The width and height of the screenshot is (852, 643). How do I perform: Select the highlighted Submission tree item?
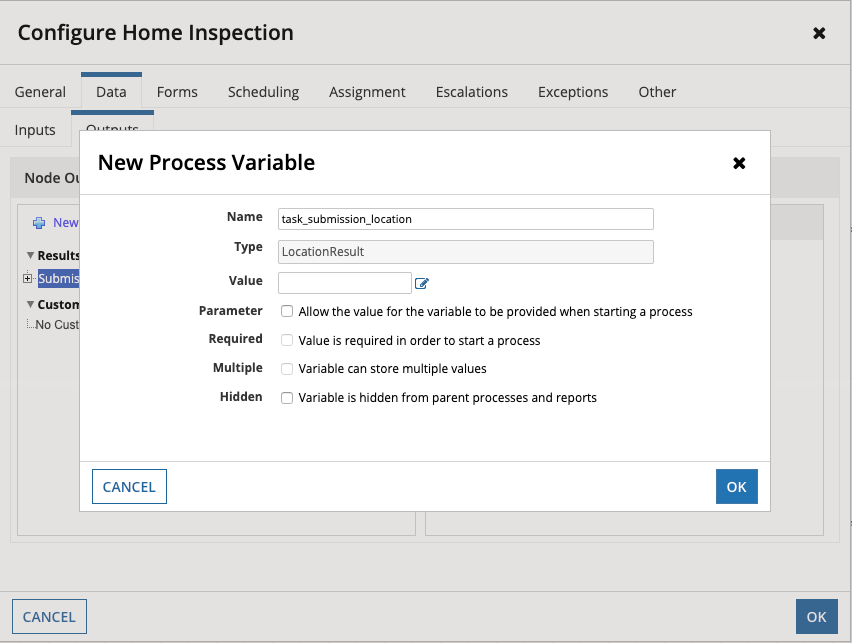tap(59, 278)
